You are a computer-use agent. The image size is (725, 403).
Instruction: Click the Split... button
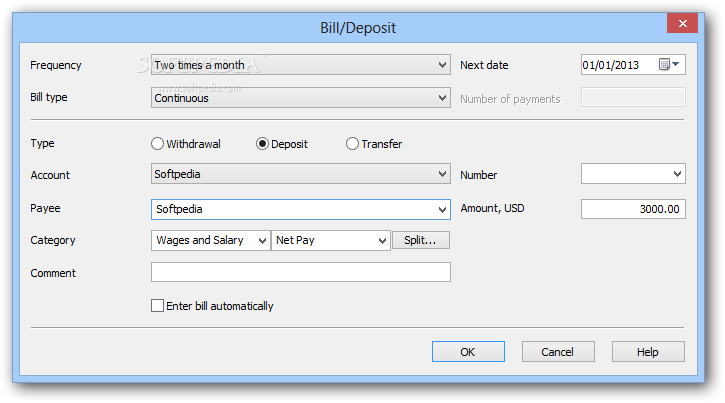coord(421,240)
